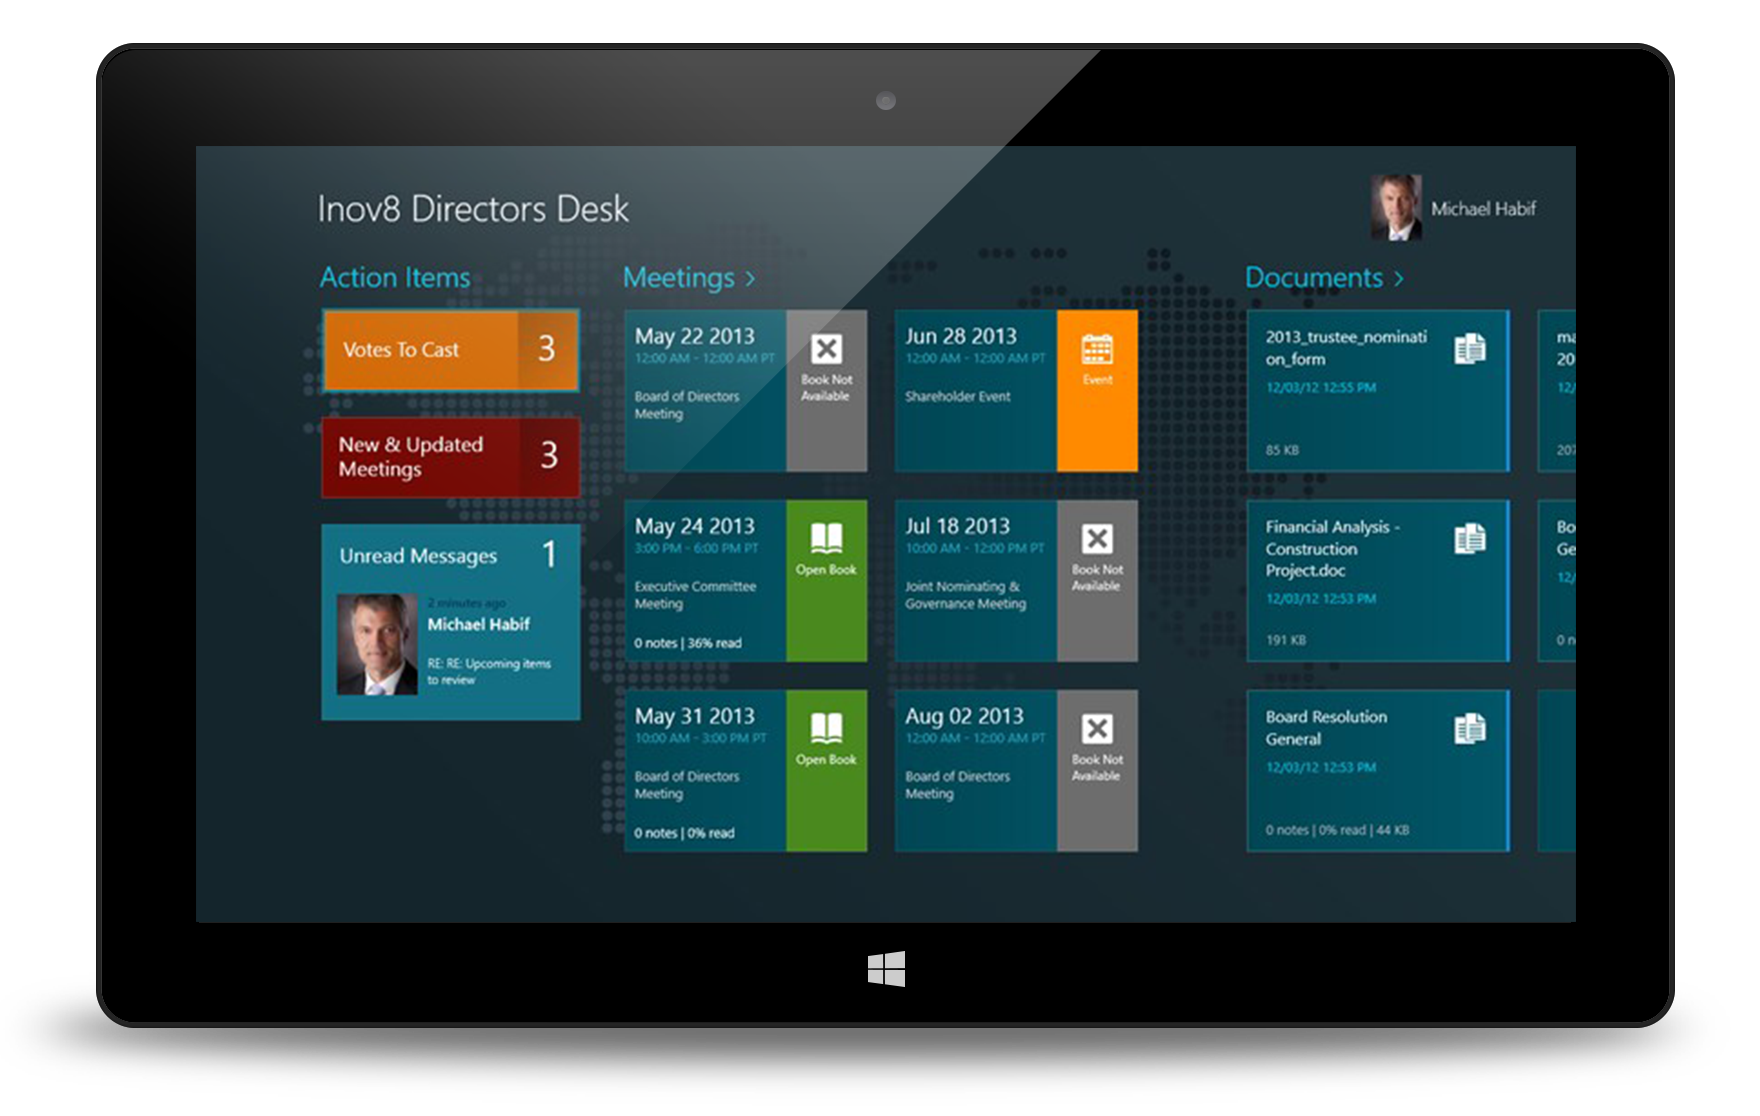Open the 2013_trustee_nomination_form document title
This screenshot has height=1116, width=1760.
pos(1346,348)
